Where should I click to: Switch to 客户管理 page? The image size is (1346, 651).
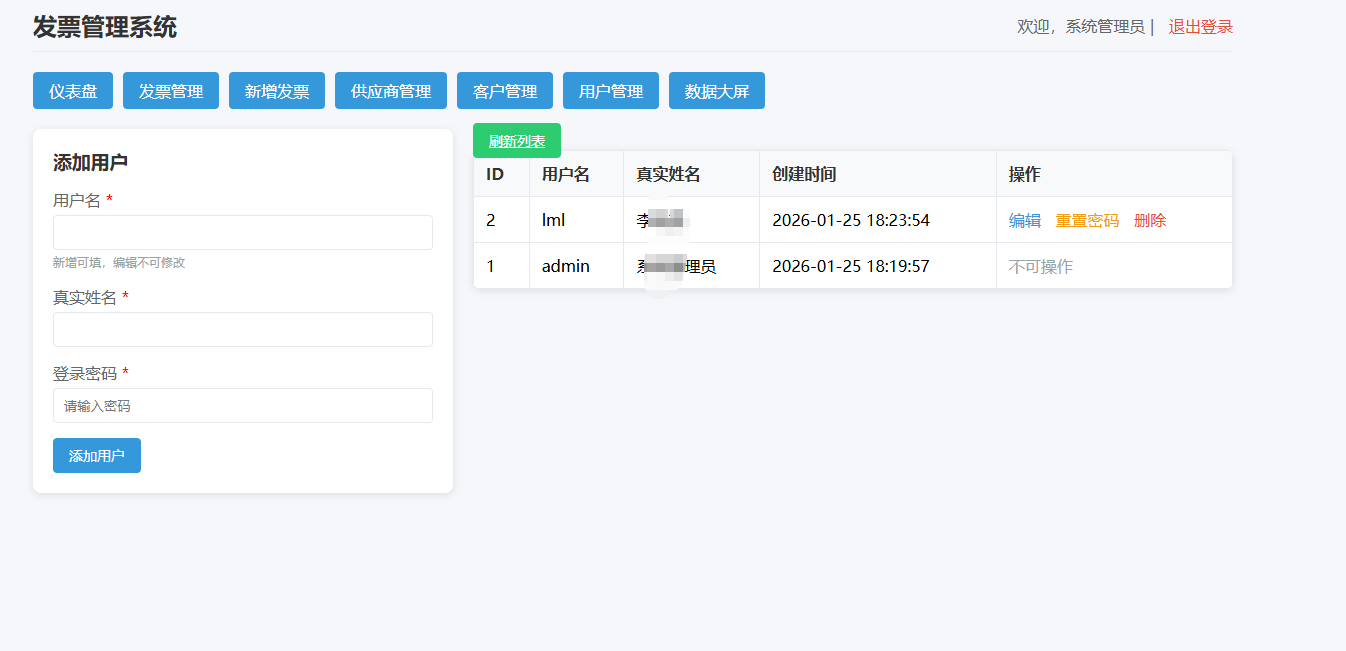point(505,91)
